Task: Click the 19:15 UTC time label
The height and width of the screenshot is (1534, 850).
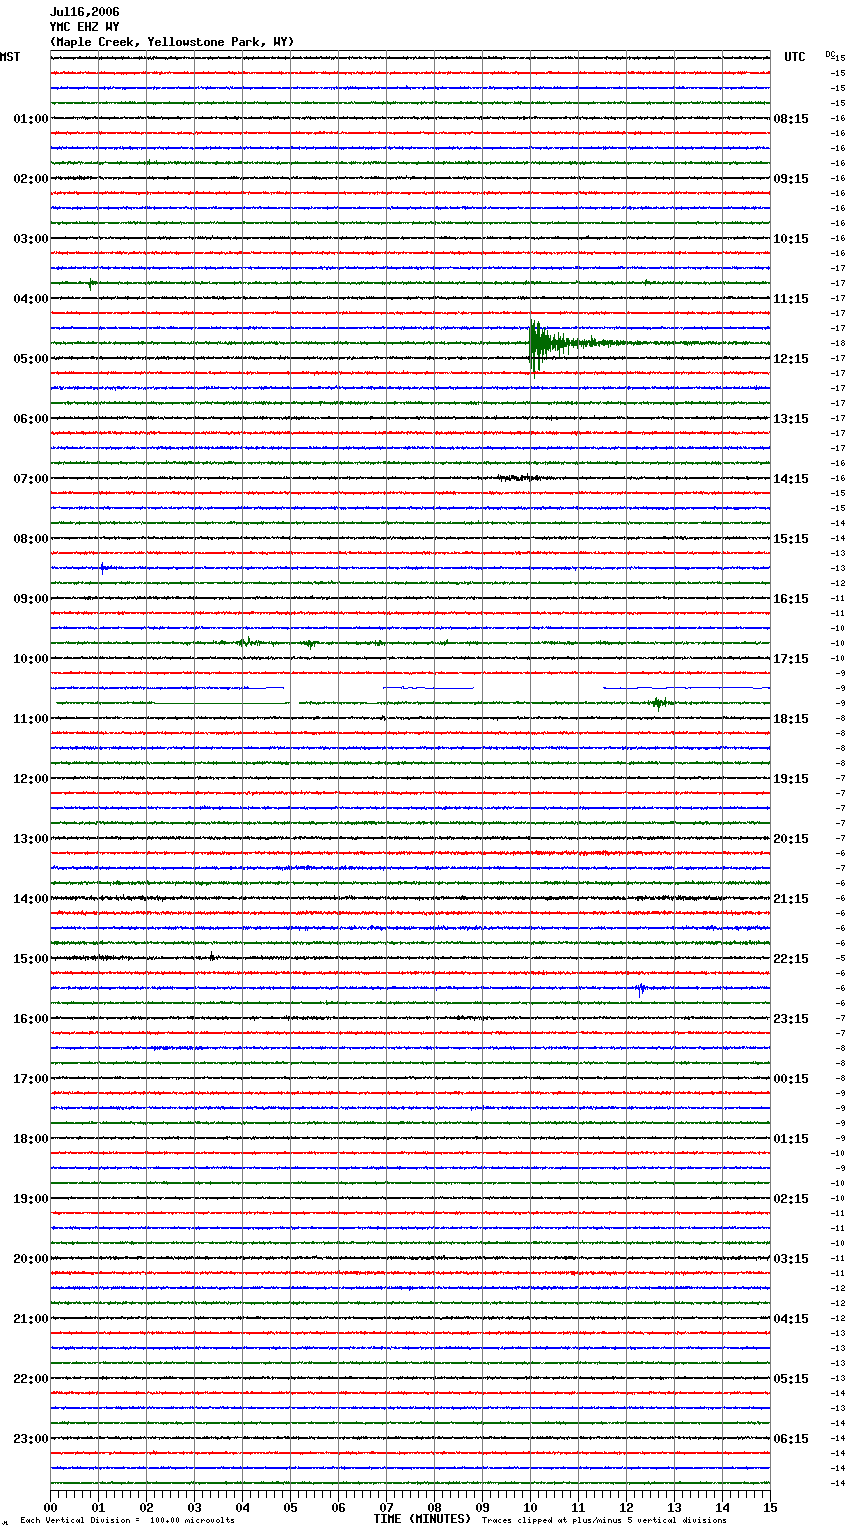Action: (791, 779)
